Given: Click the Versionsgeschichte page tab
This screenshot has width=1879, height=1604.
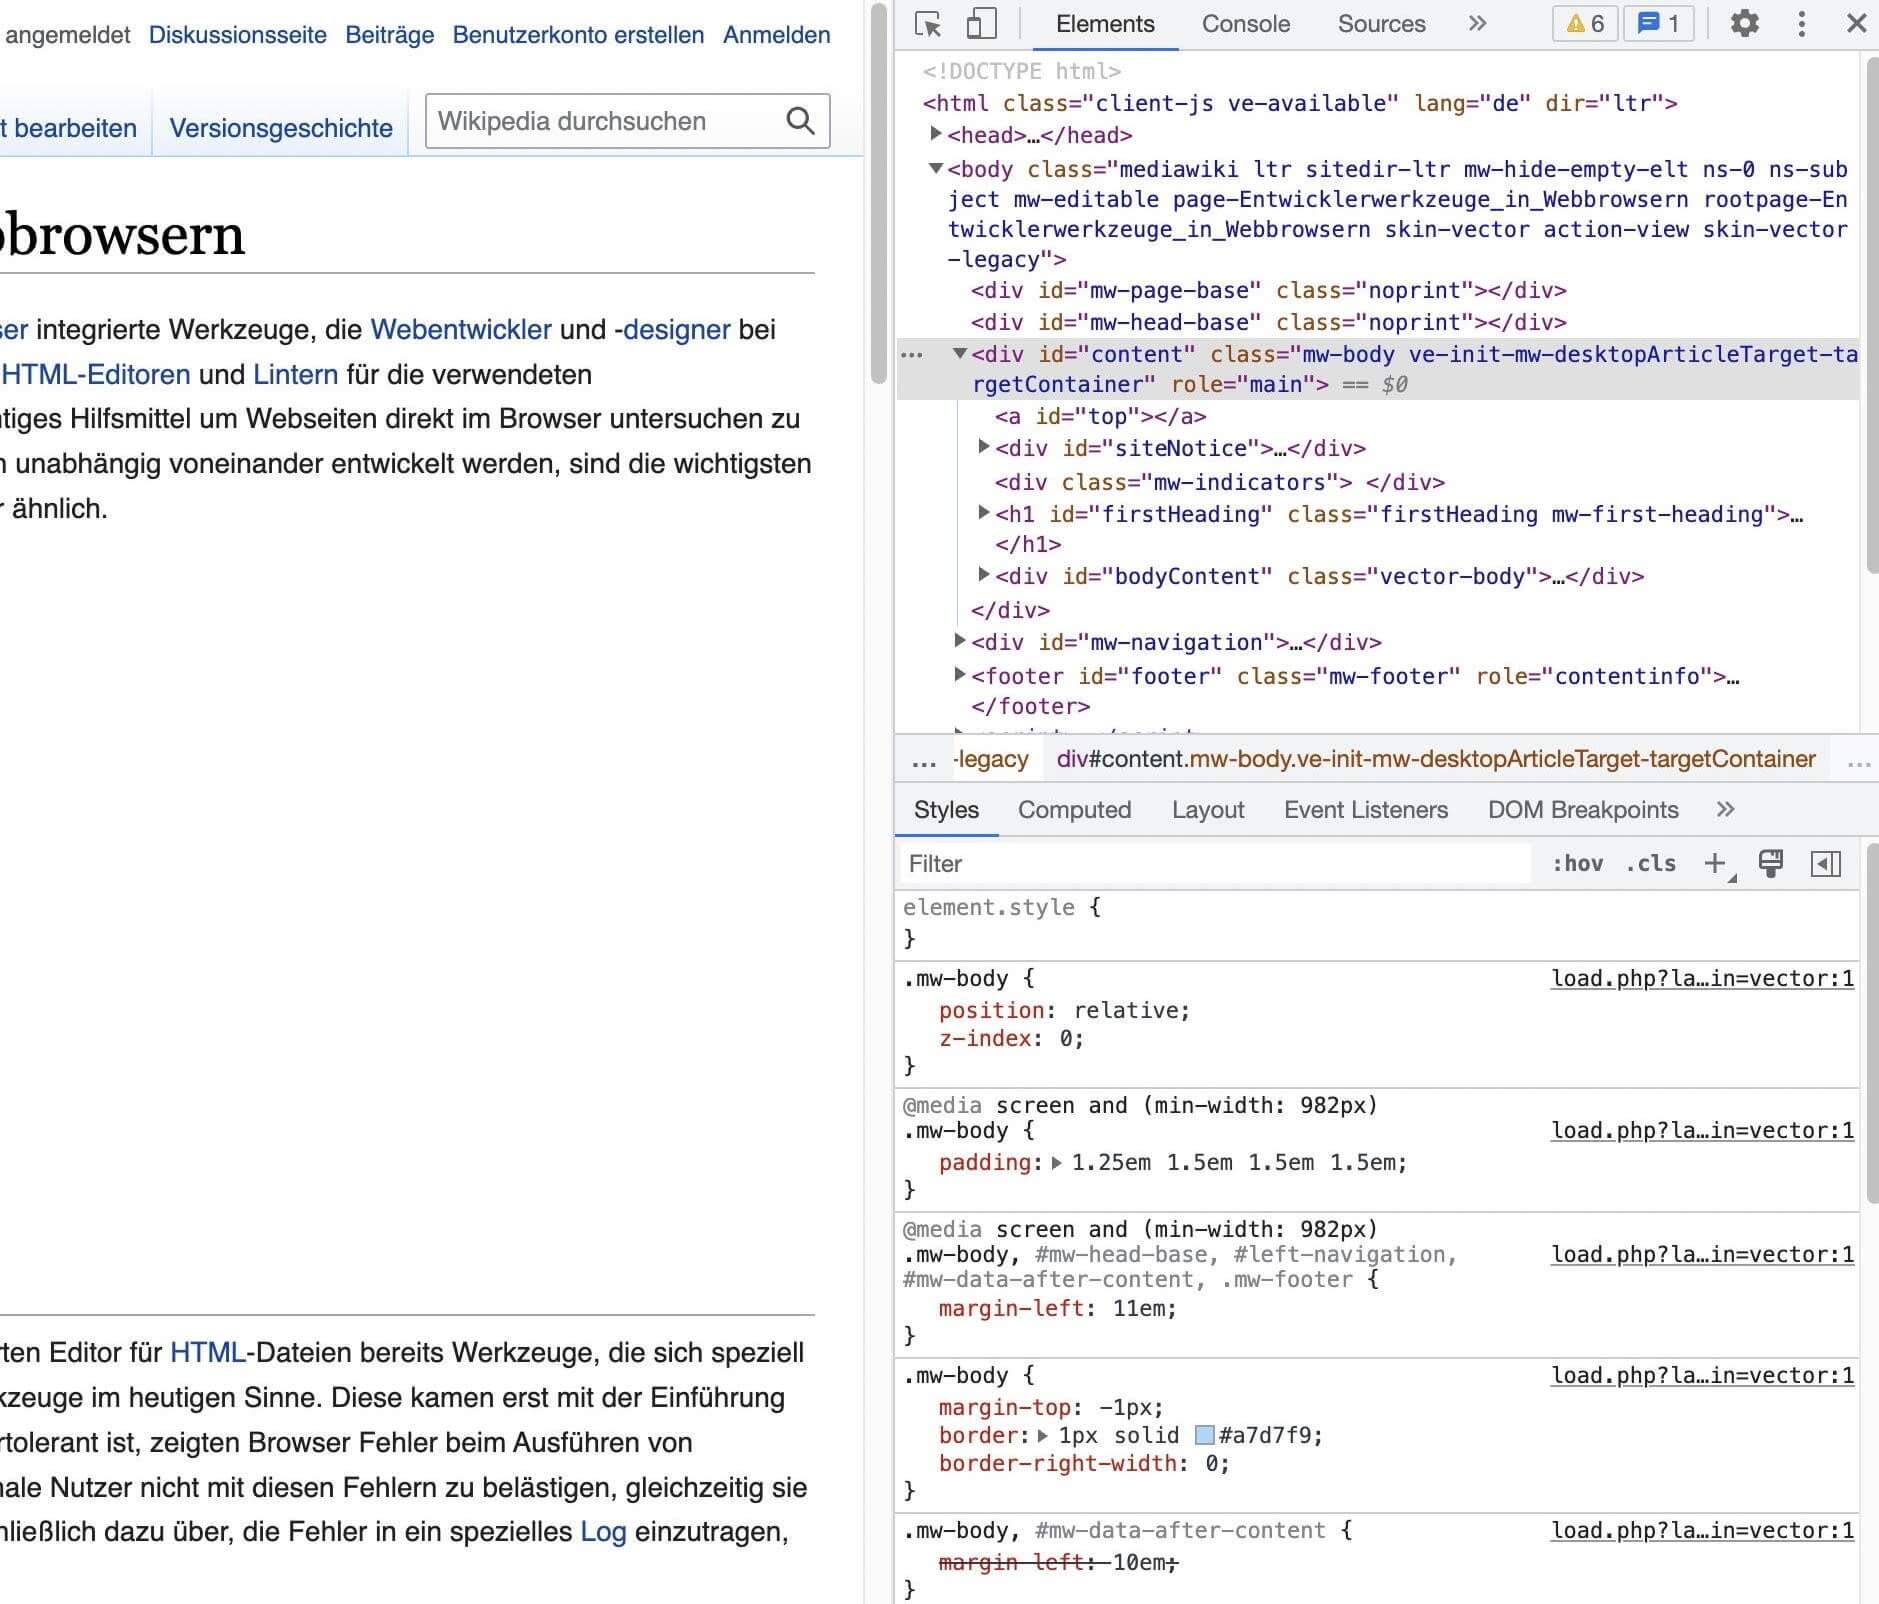Looking at the screenshot, I should tap(281, 128).
